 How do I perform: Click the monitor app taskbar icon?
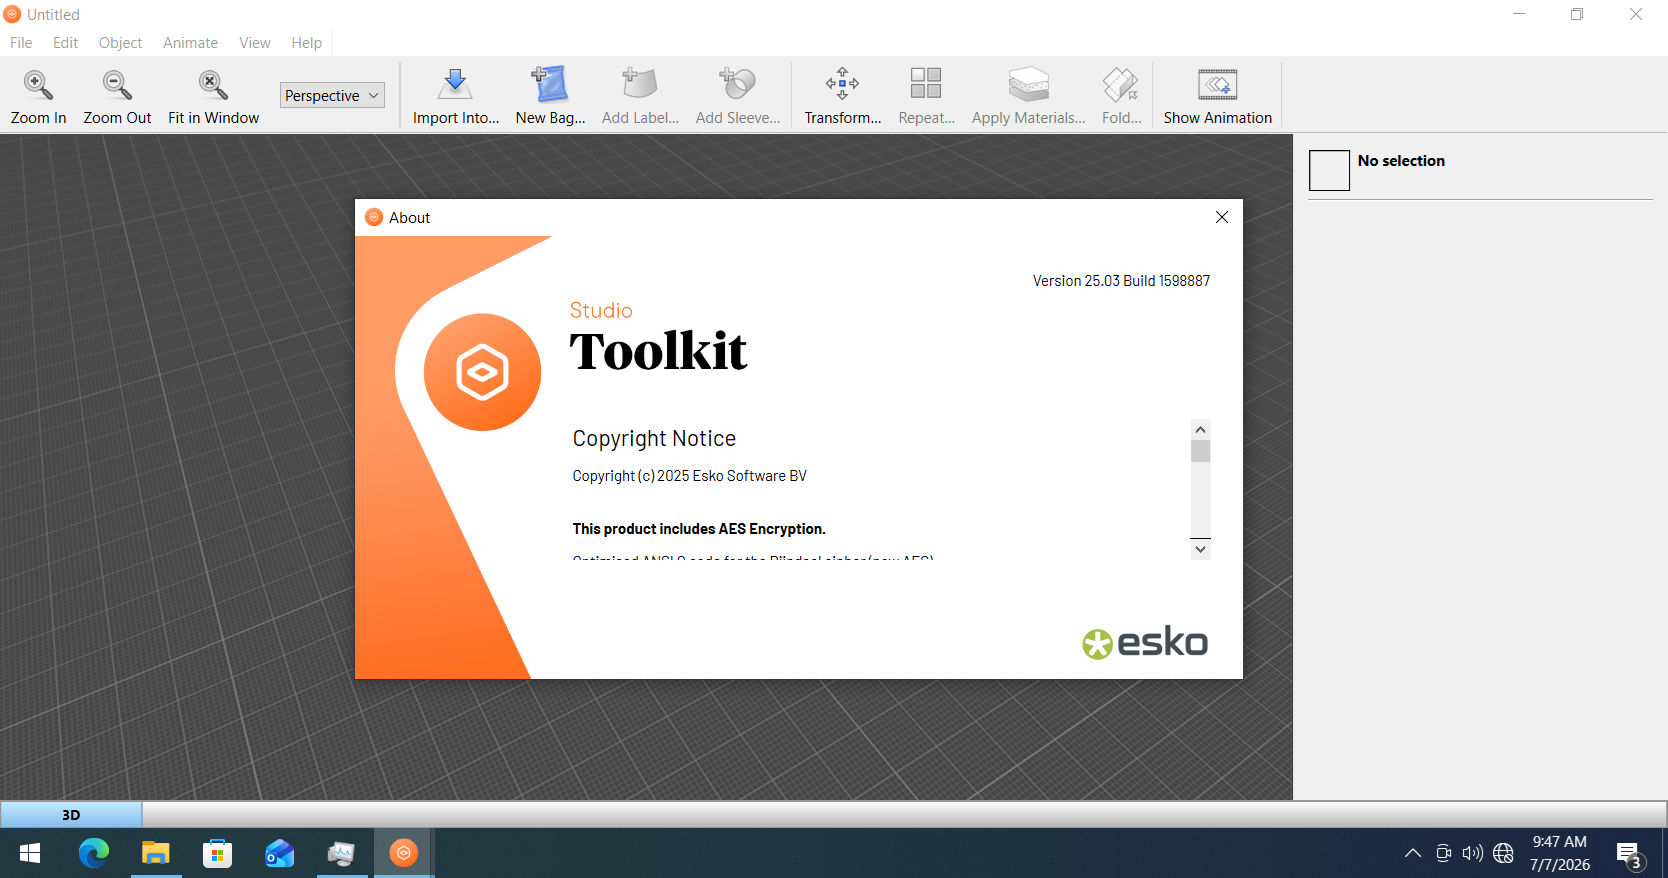[x=341, y=853]
